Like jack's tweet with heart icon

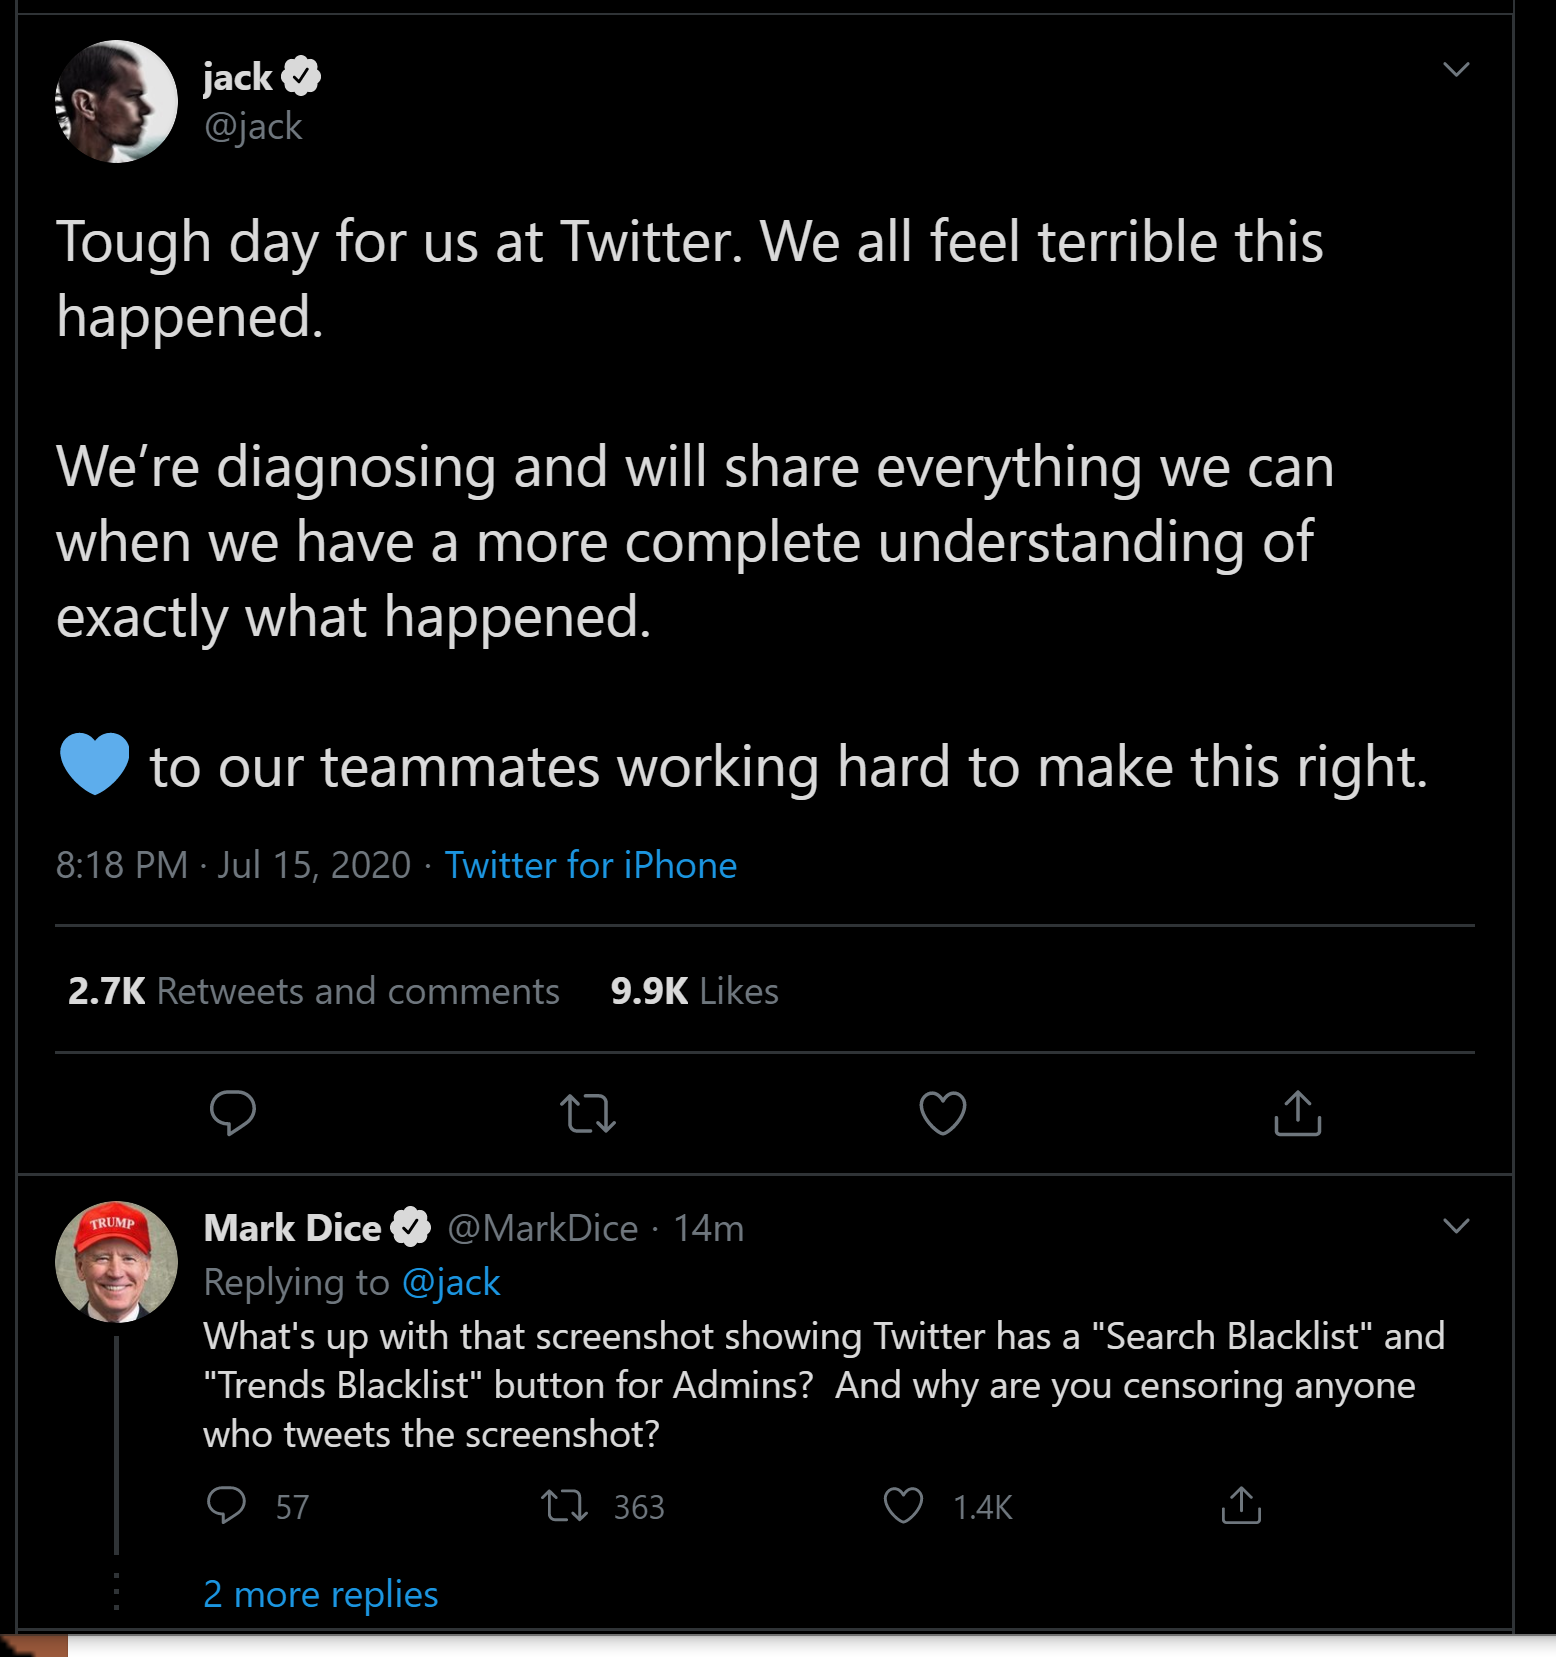tap(943, 1113)
